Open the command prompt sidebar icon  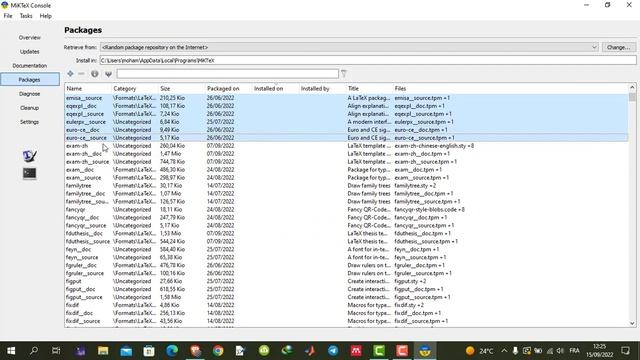(29, 173)
